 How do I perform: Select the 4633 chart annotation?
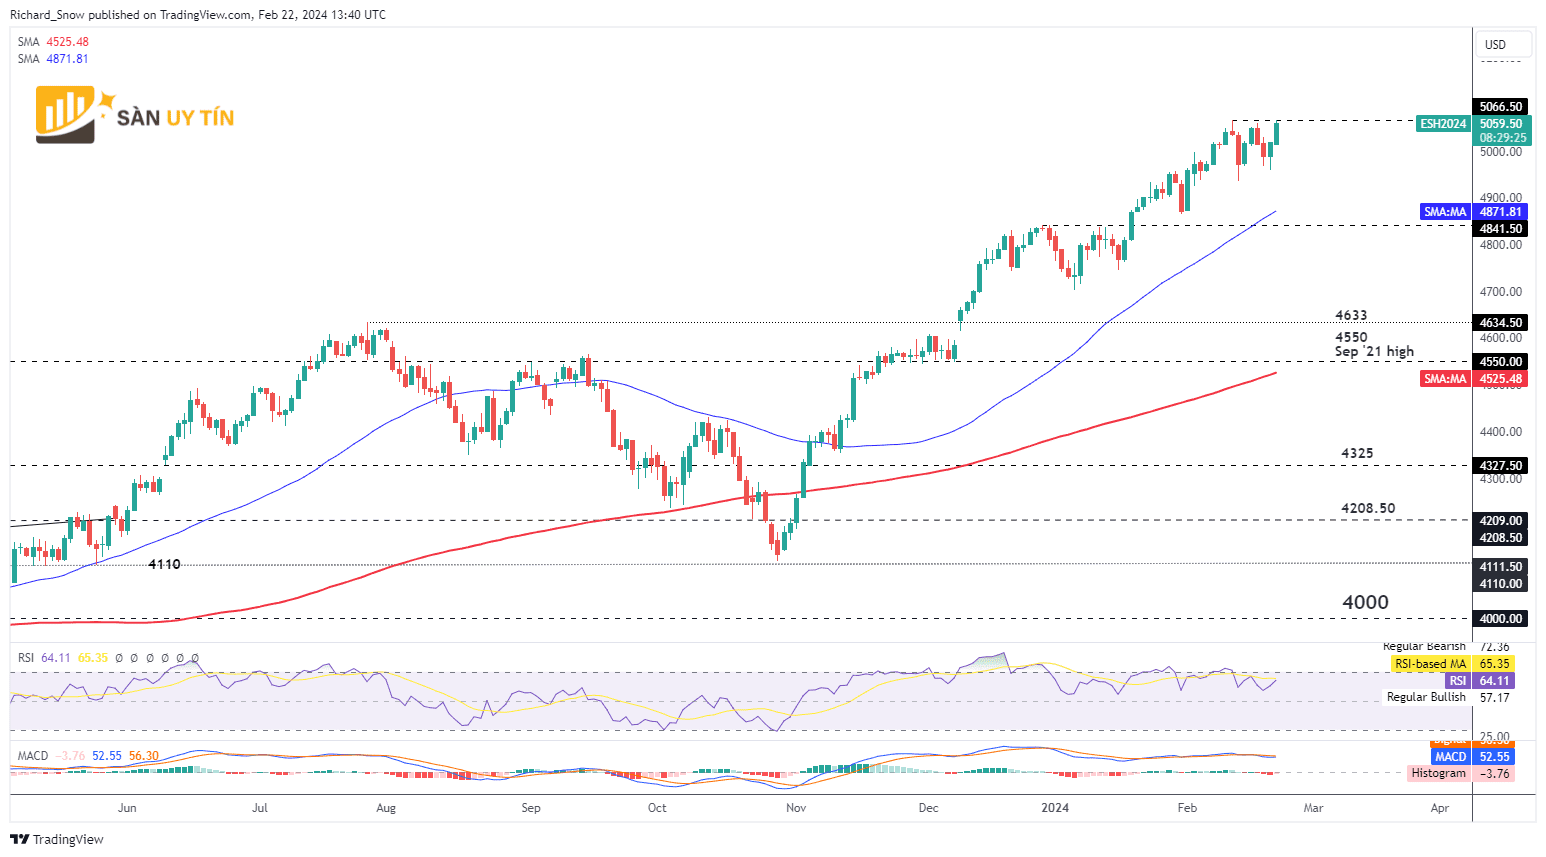click(x=1351, y=315)
